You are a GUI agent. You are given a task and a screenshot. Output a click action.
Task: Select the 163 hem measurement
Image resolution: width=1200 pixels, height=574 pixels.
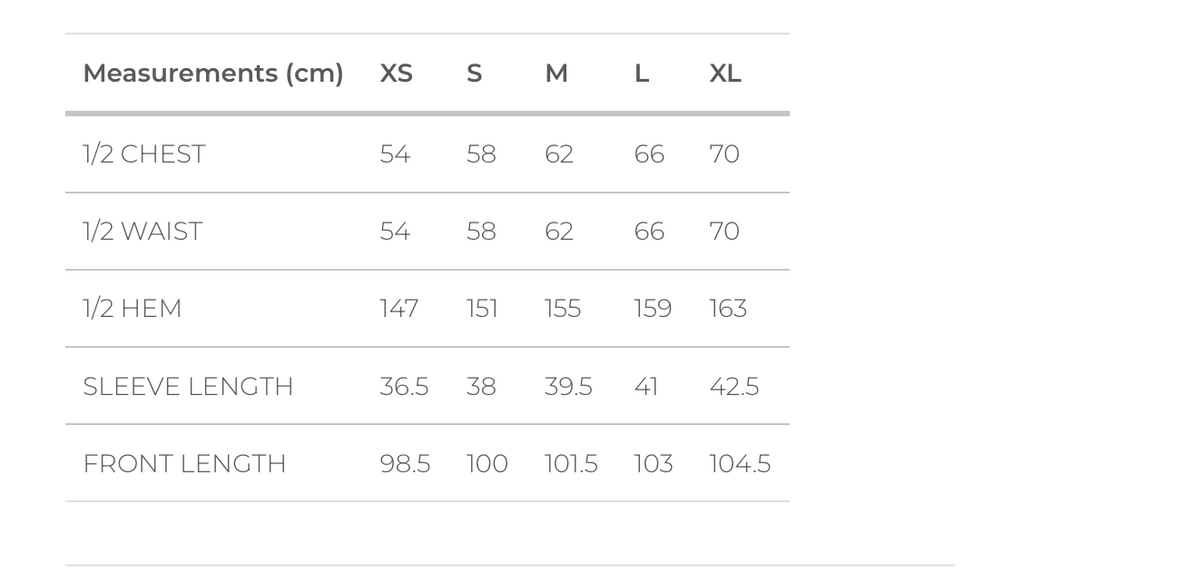coord(728,308)
